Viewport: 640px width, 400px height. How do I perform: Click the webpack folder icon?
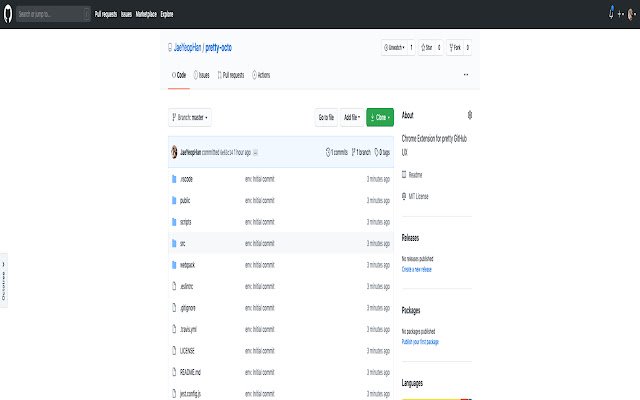[x=174, y=265]
